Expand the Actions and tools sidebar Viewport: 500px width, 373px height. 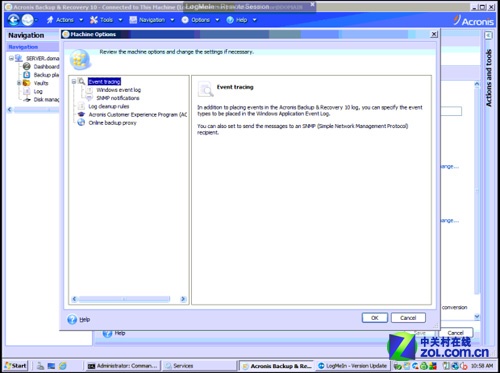(x=488, y=35)
